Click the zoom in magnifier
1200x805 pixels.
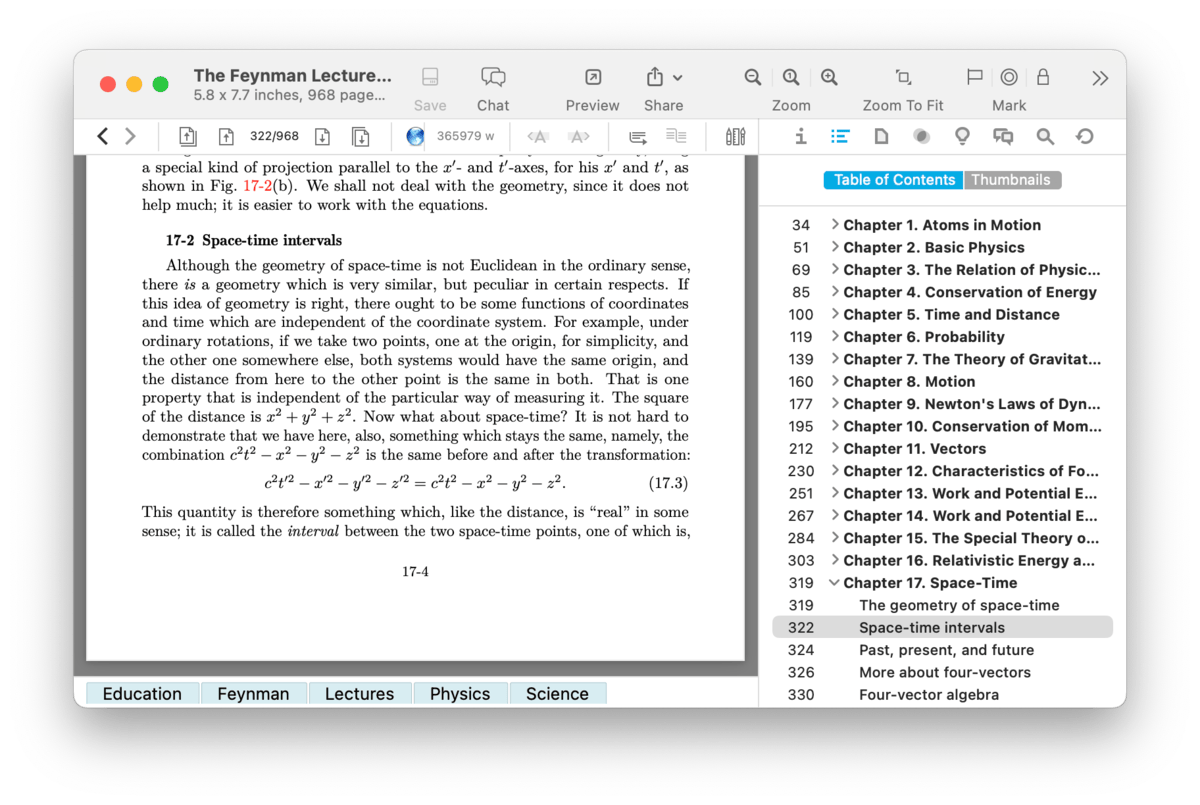click(829, 78)
